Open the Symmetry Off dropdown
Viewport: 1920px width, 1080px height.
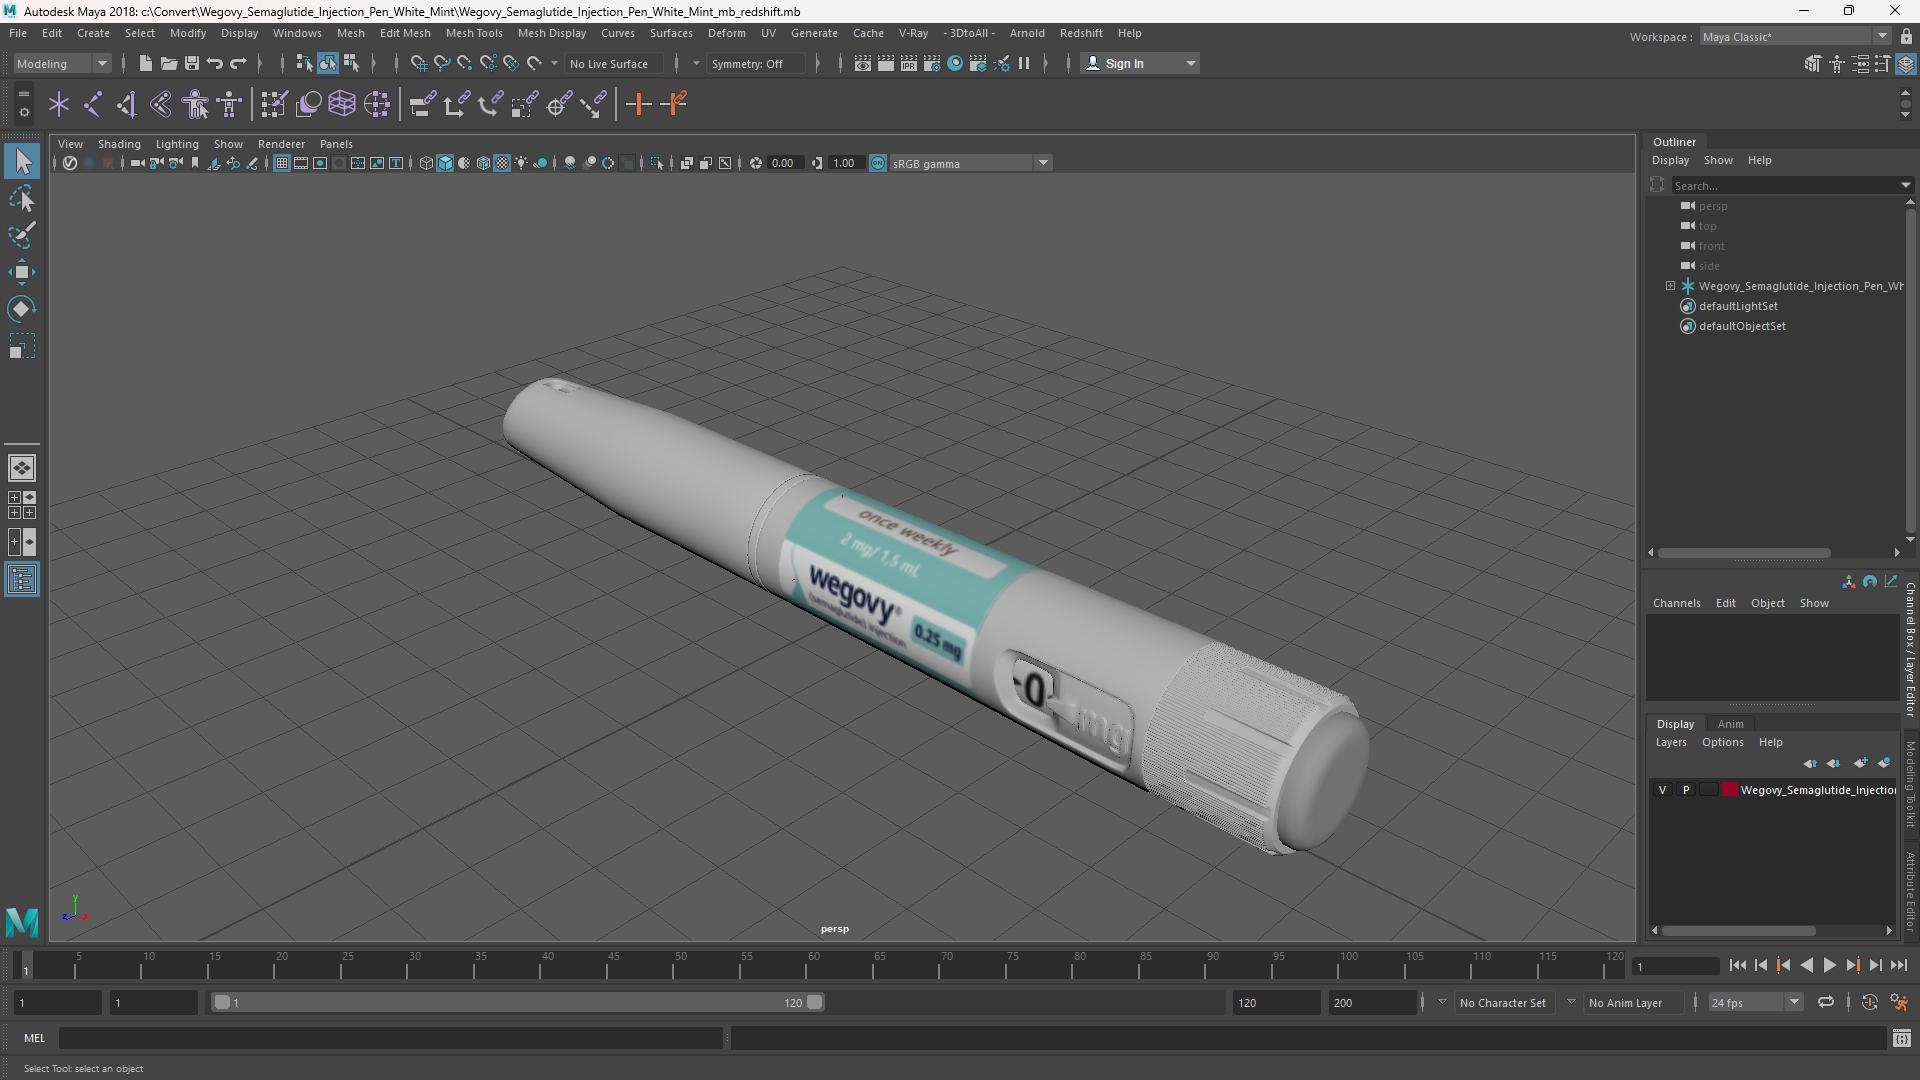pos(757,63)
